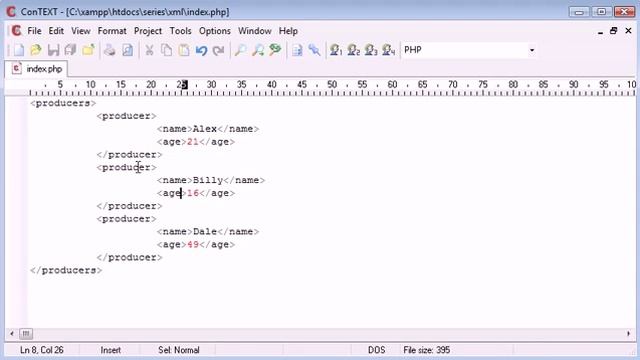
Task: Run user command key 3
Action: point(371,50)
